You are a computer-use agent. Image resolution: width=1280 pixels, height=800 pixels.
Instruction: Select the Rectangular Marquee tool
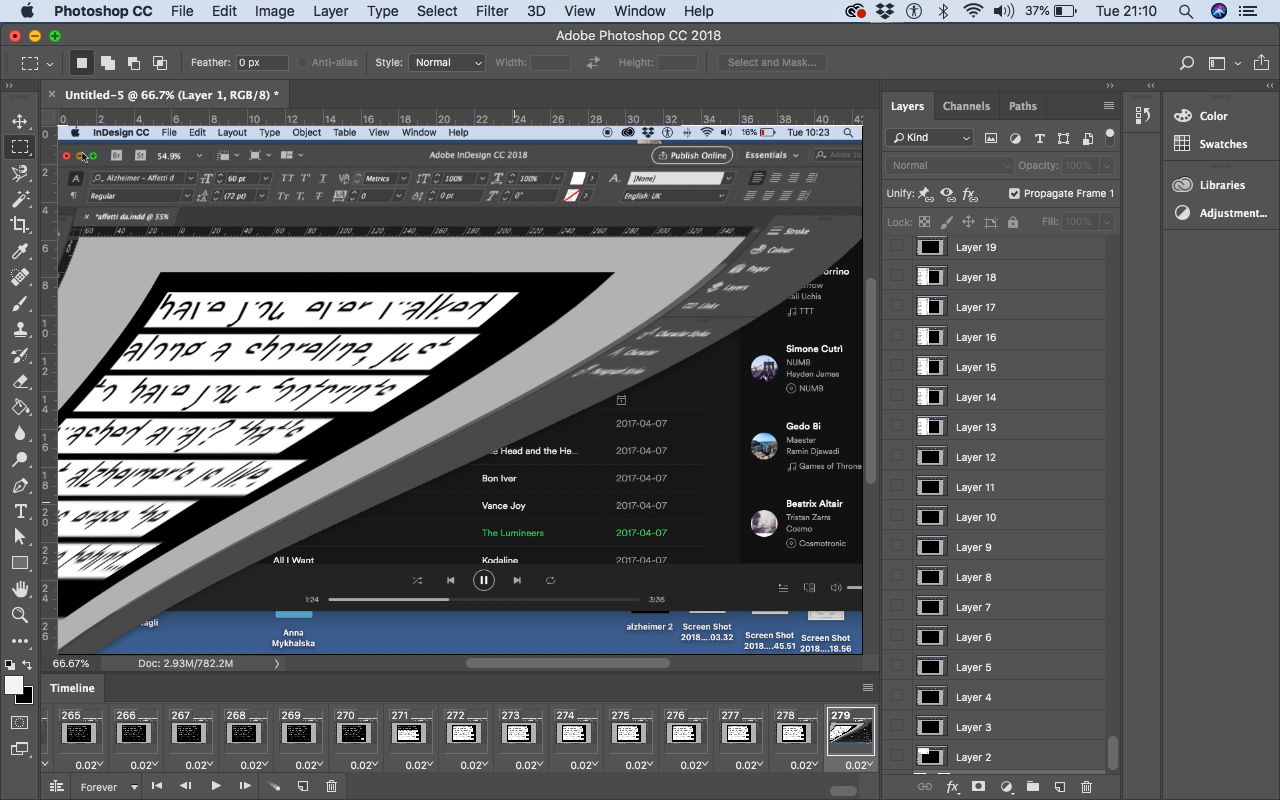20,147
